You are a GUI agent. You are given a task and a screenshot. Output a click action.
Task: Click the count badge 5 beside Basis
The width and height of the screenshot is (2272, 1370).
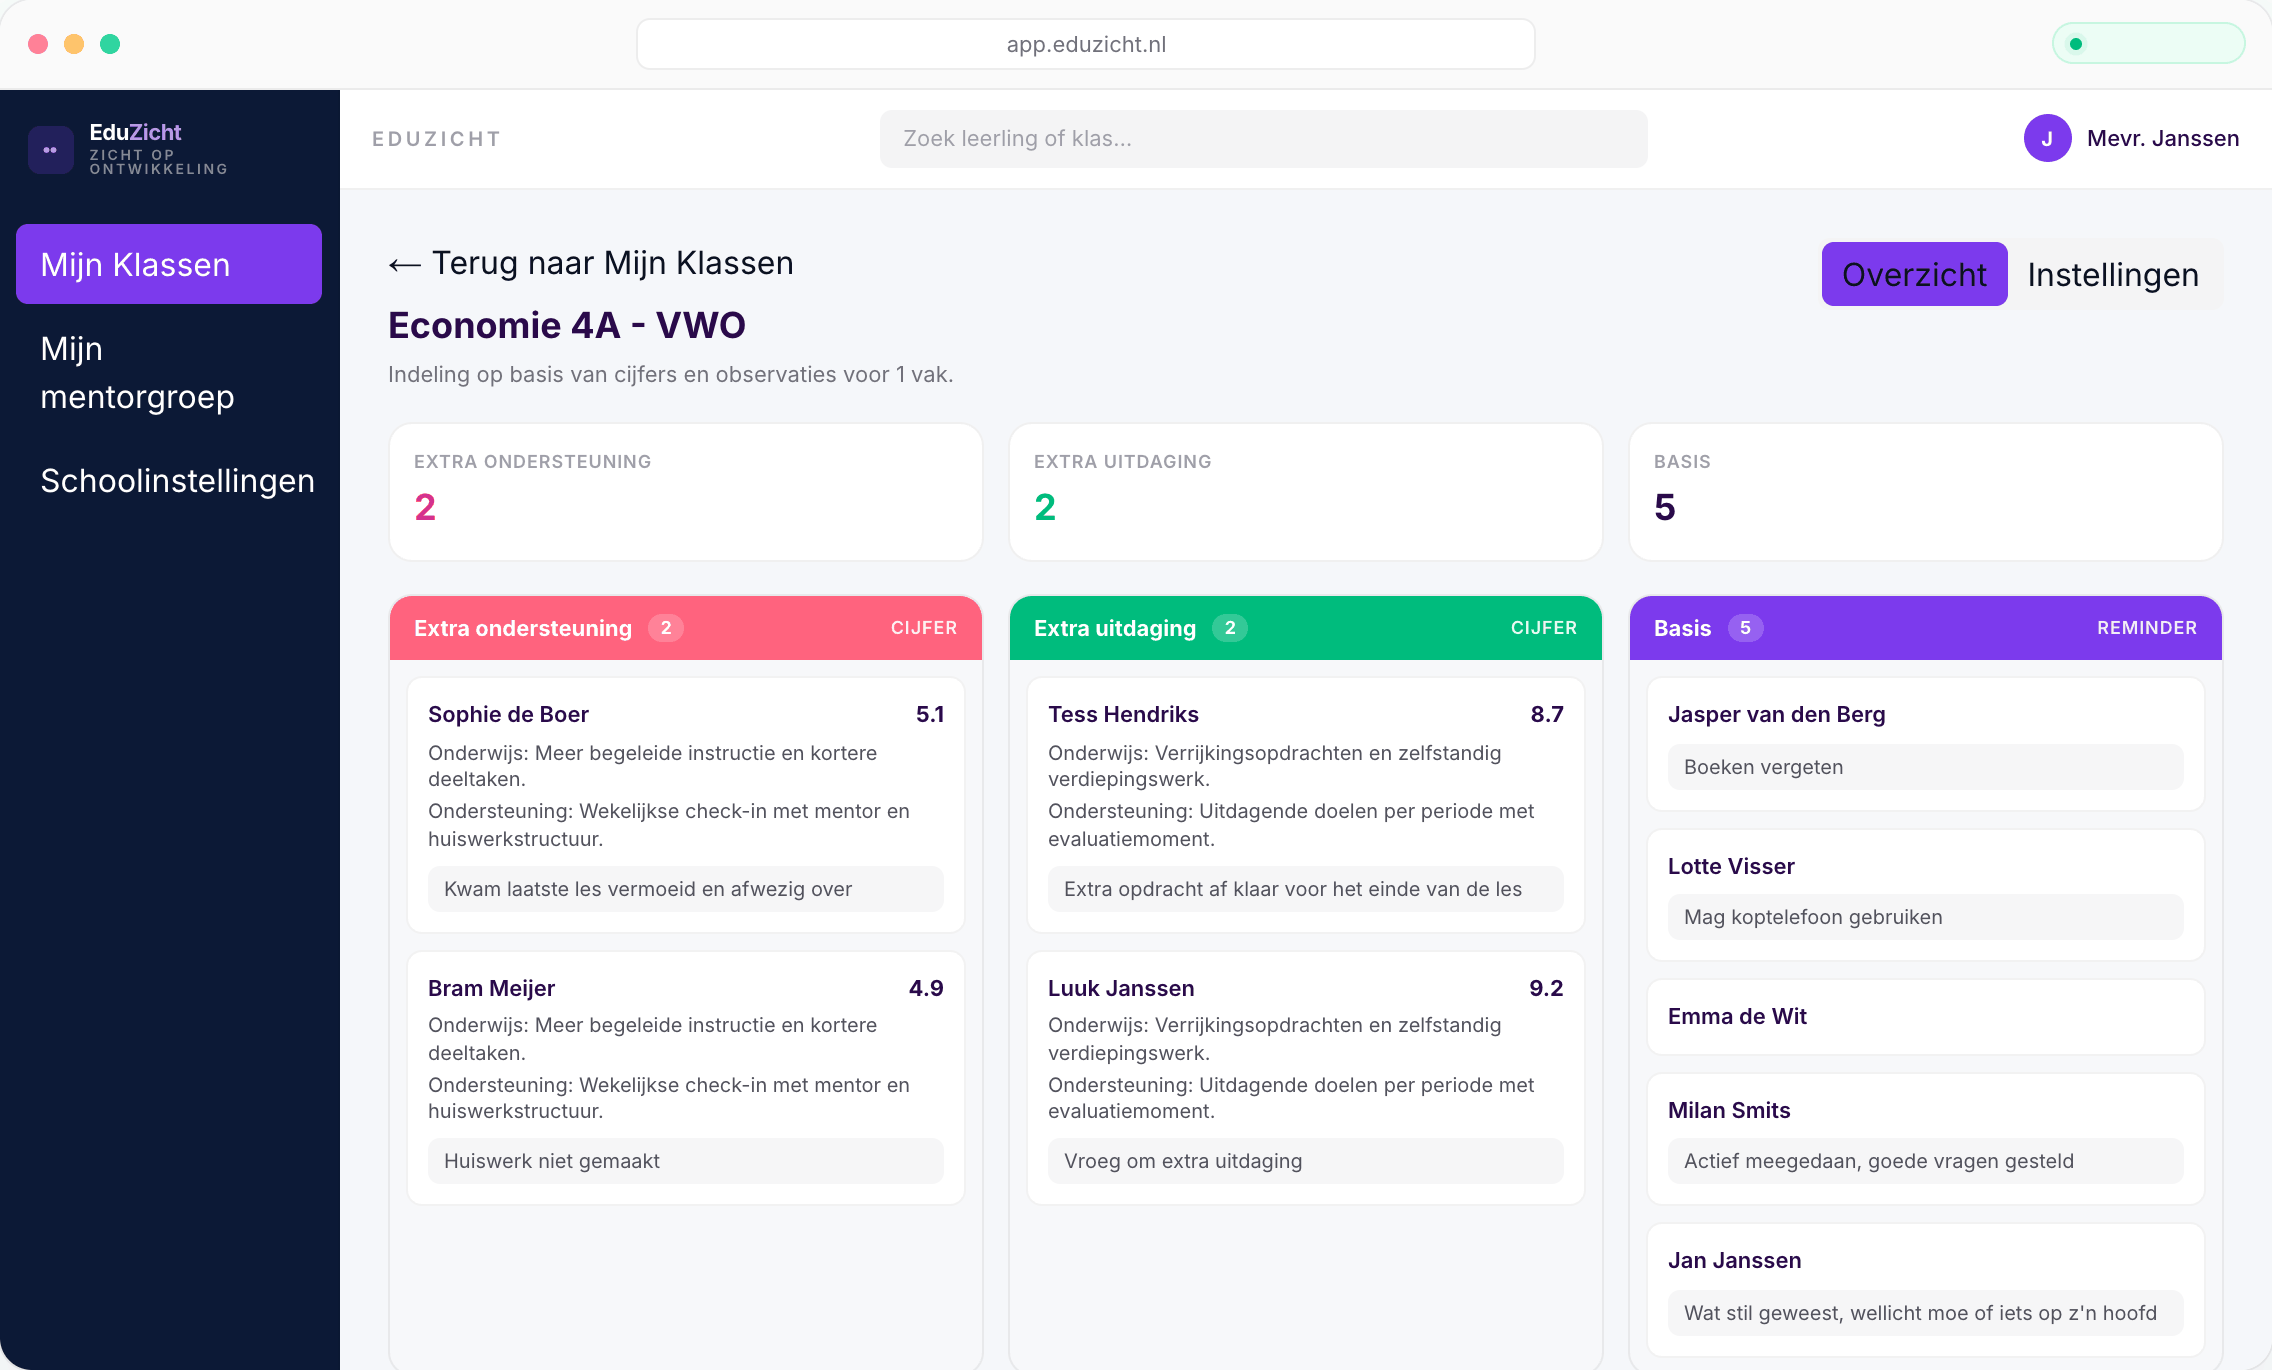[1745, 628]
